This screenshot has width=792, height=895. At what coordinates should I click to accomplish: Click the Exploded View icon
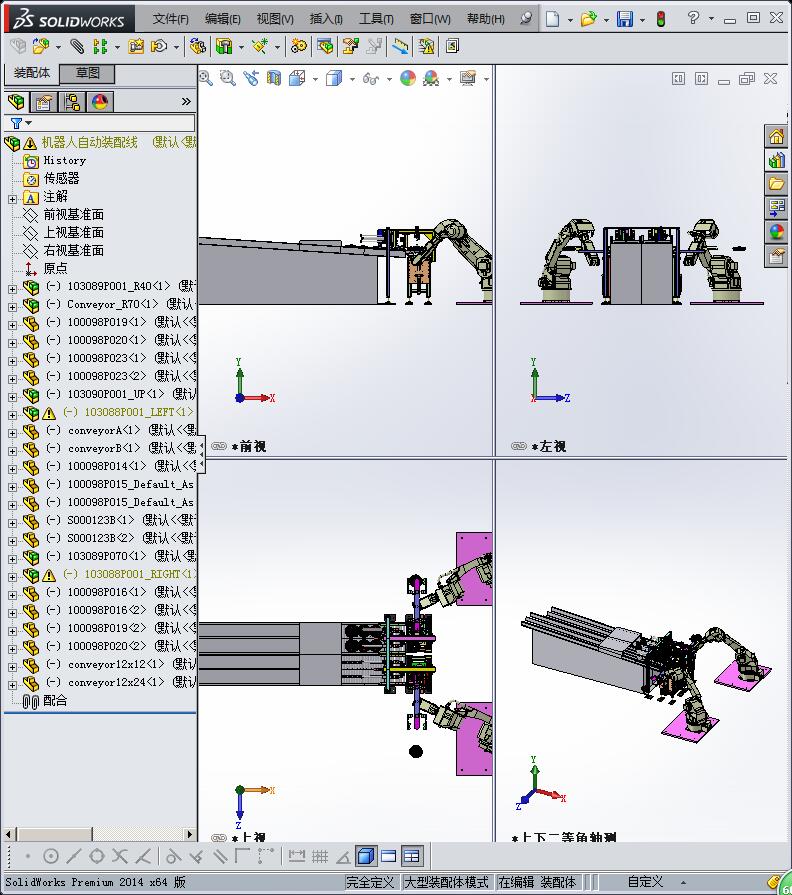[350, 46]
